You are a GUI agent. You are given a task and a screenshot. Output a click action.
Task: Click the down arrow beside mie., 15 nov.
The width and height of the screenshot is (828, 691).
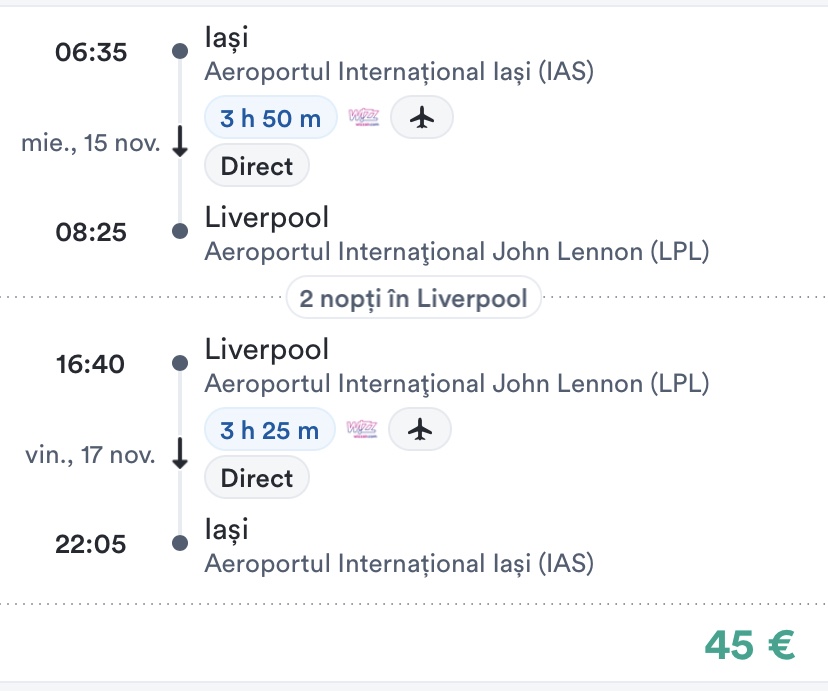point(180,143)
